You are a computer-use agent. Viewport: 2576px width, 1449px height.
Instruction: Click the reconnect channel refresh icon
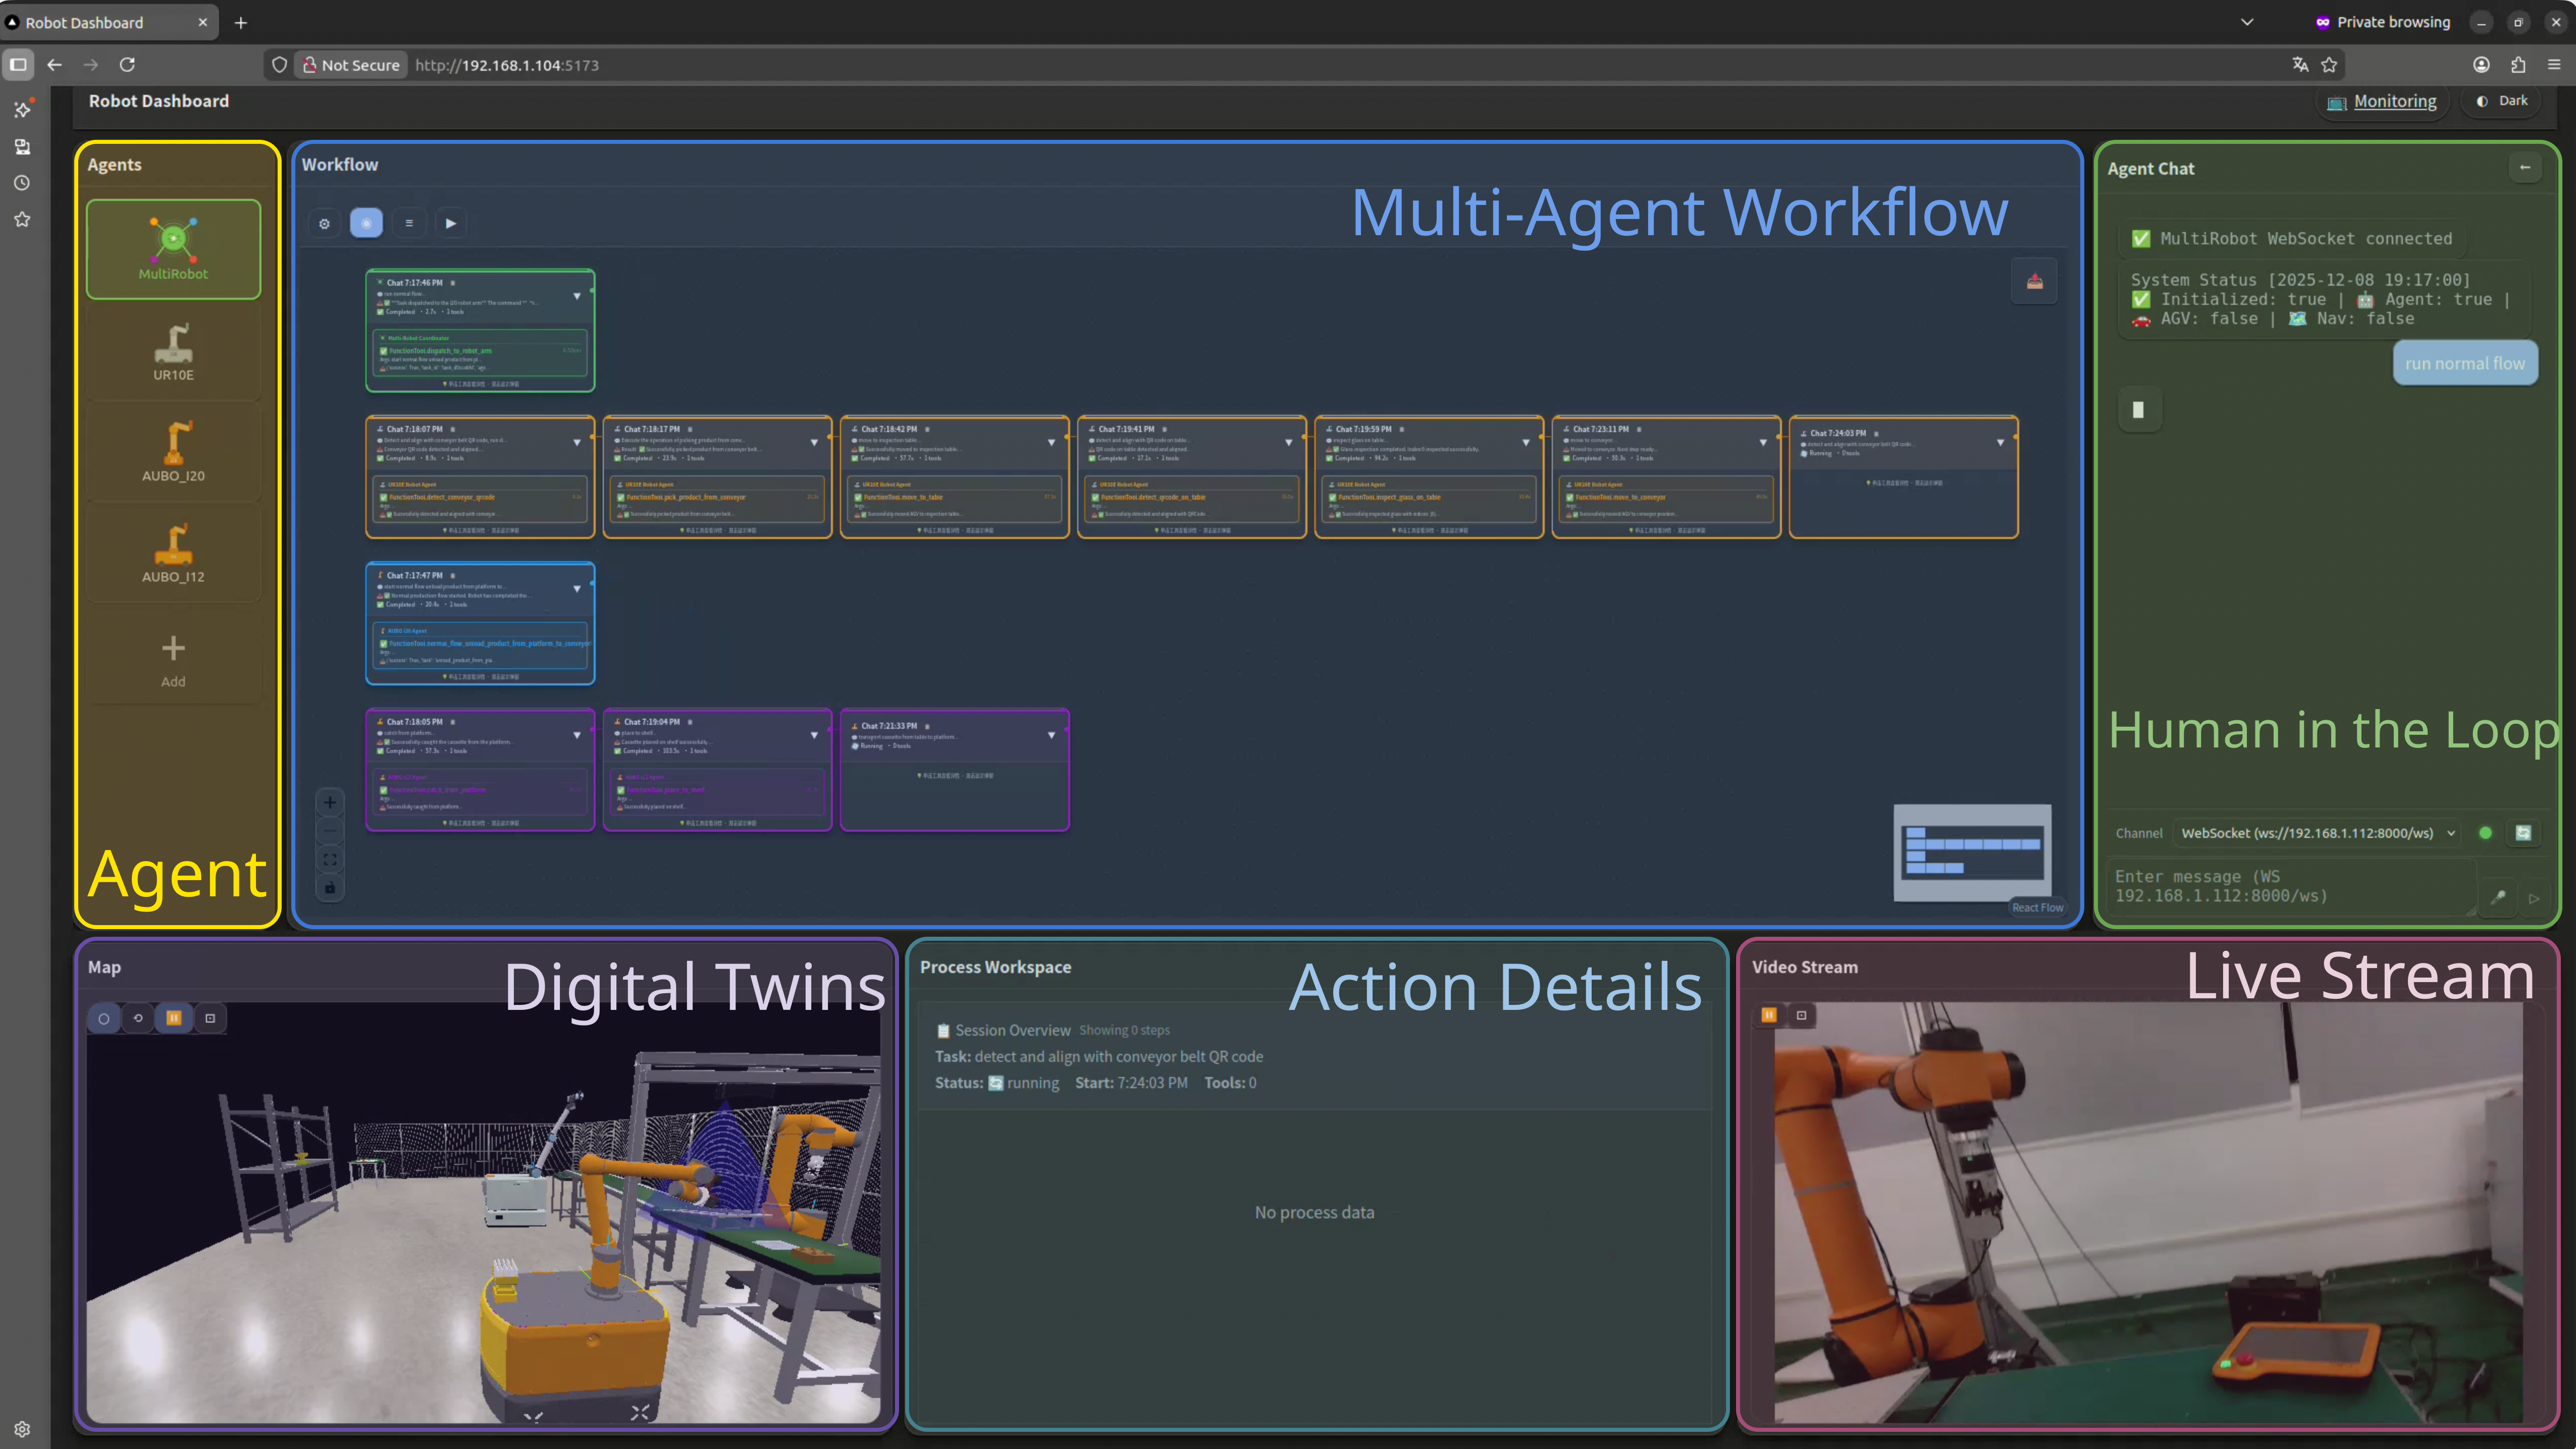(x=2523, y=833)
